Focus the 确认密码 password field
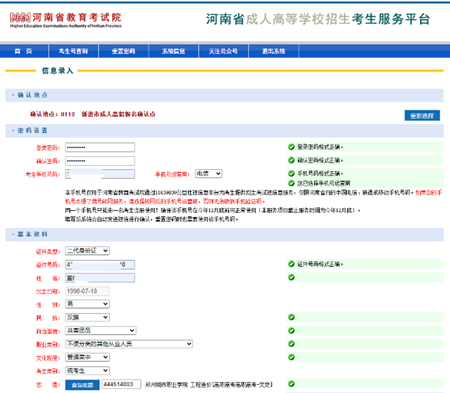The image size is (450, 393). click(100, 161)
